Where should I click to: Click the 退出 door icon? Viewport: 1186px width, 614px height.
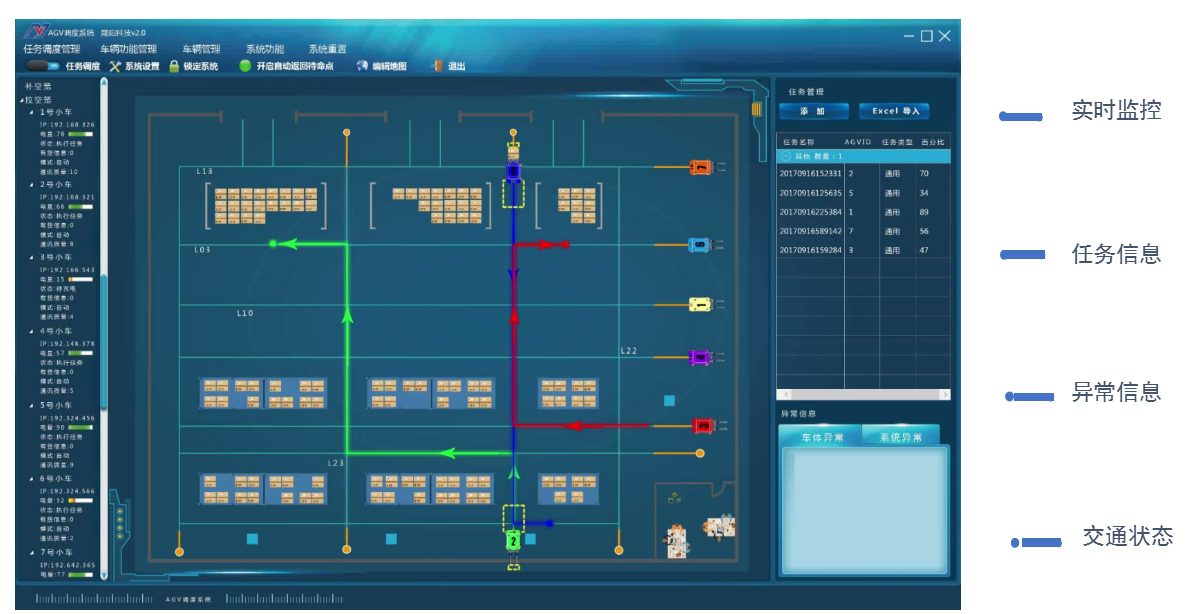[x=437, y=66]
